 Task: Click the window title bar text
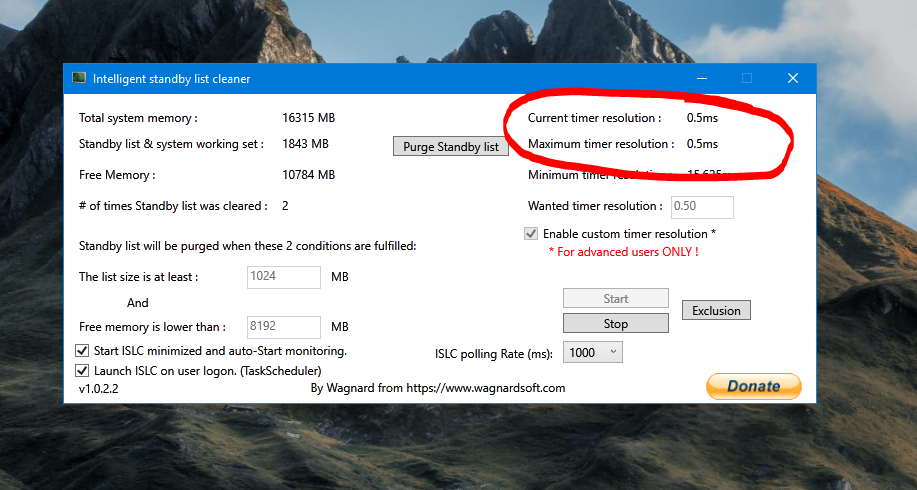(172, 78)
